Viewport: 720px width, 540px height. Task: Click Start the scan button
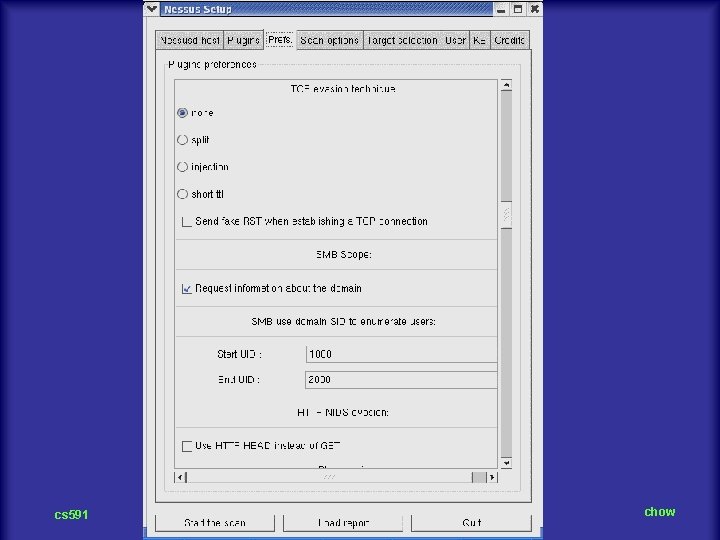(215, 523)
